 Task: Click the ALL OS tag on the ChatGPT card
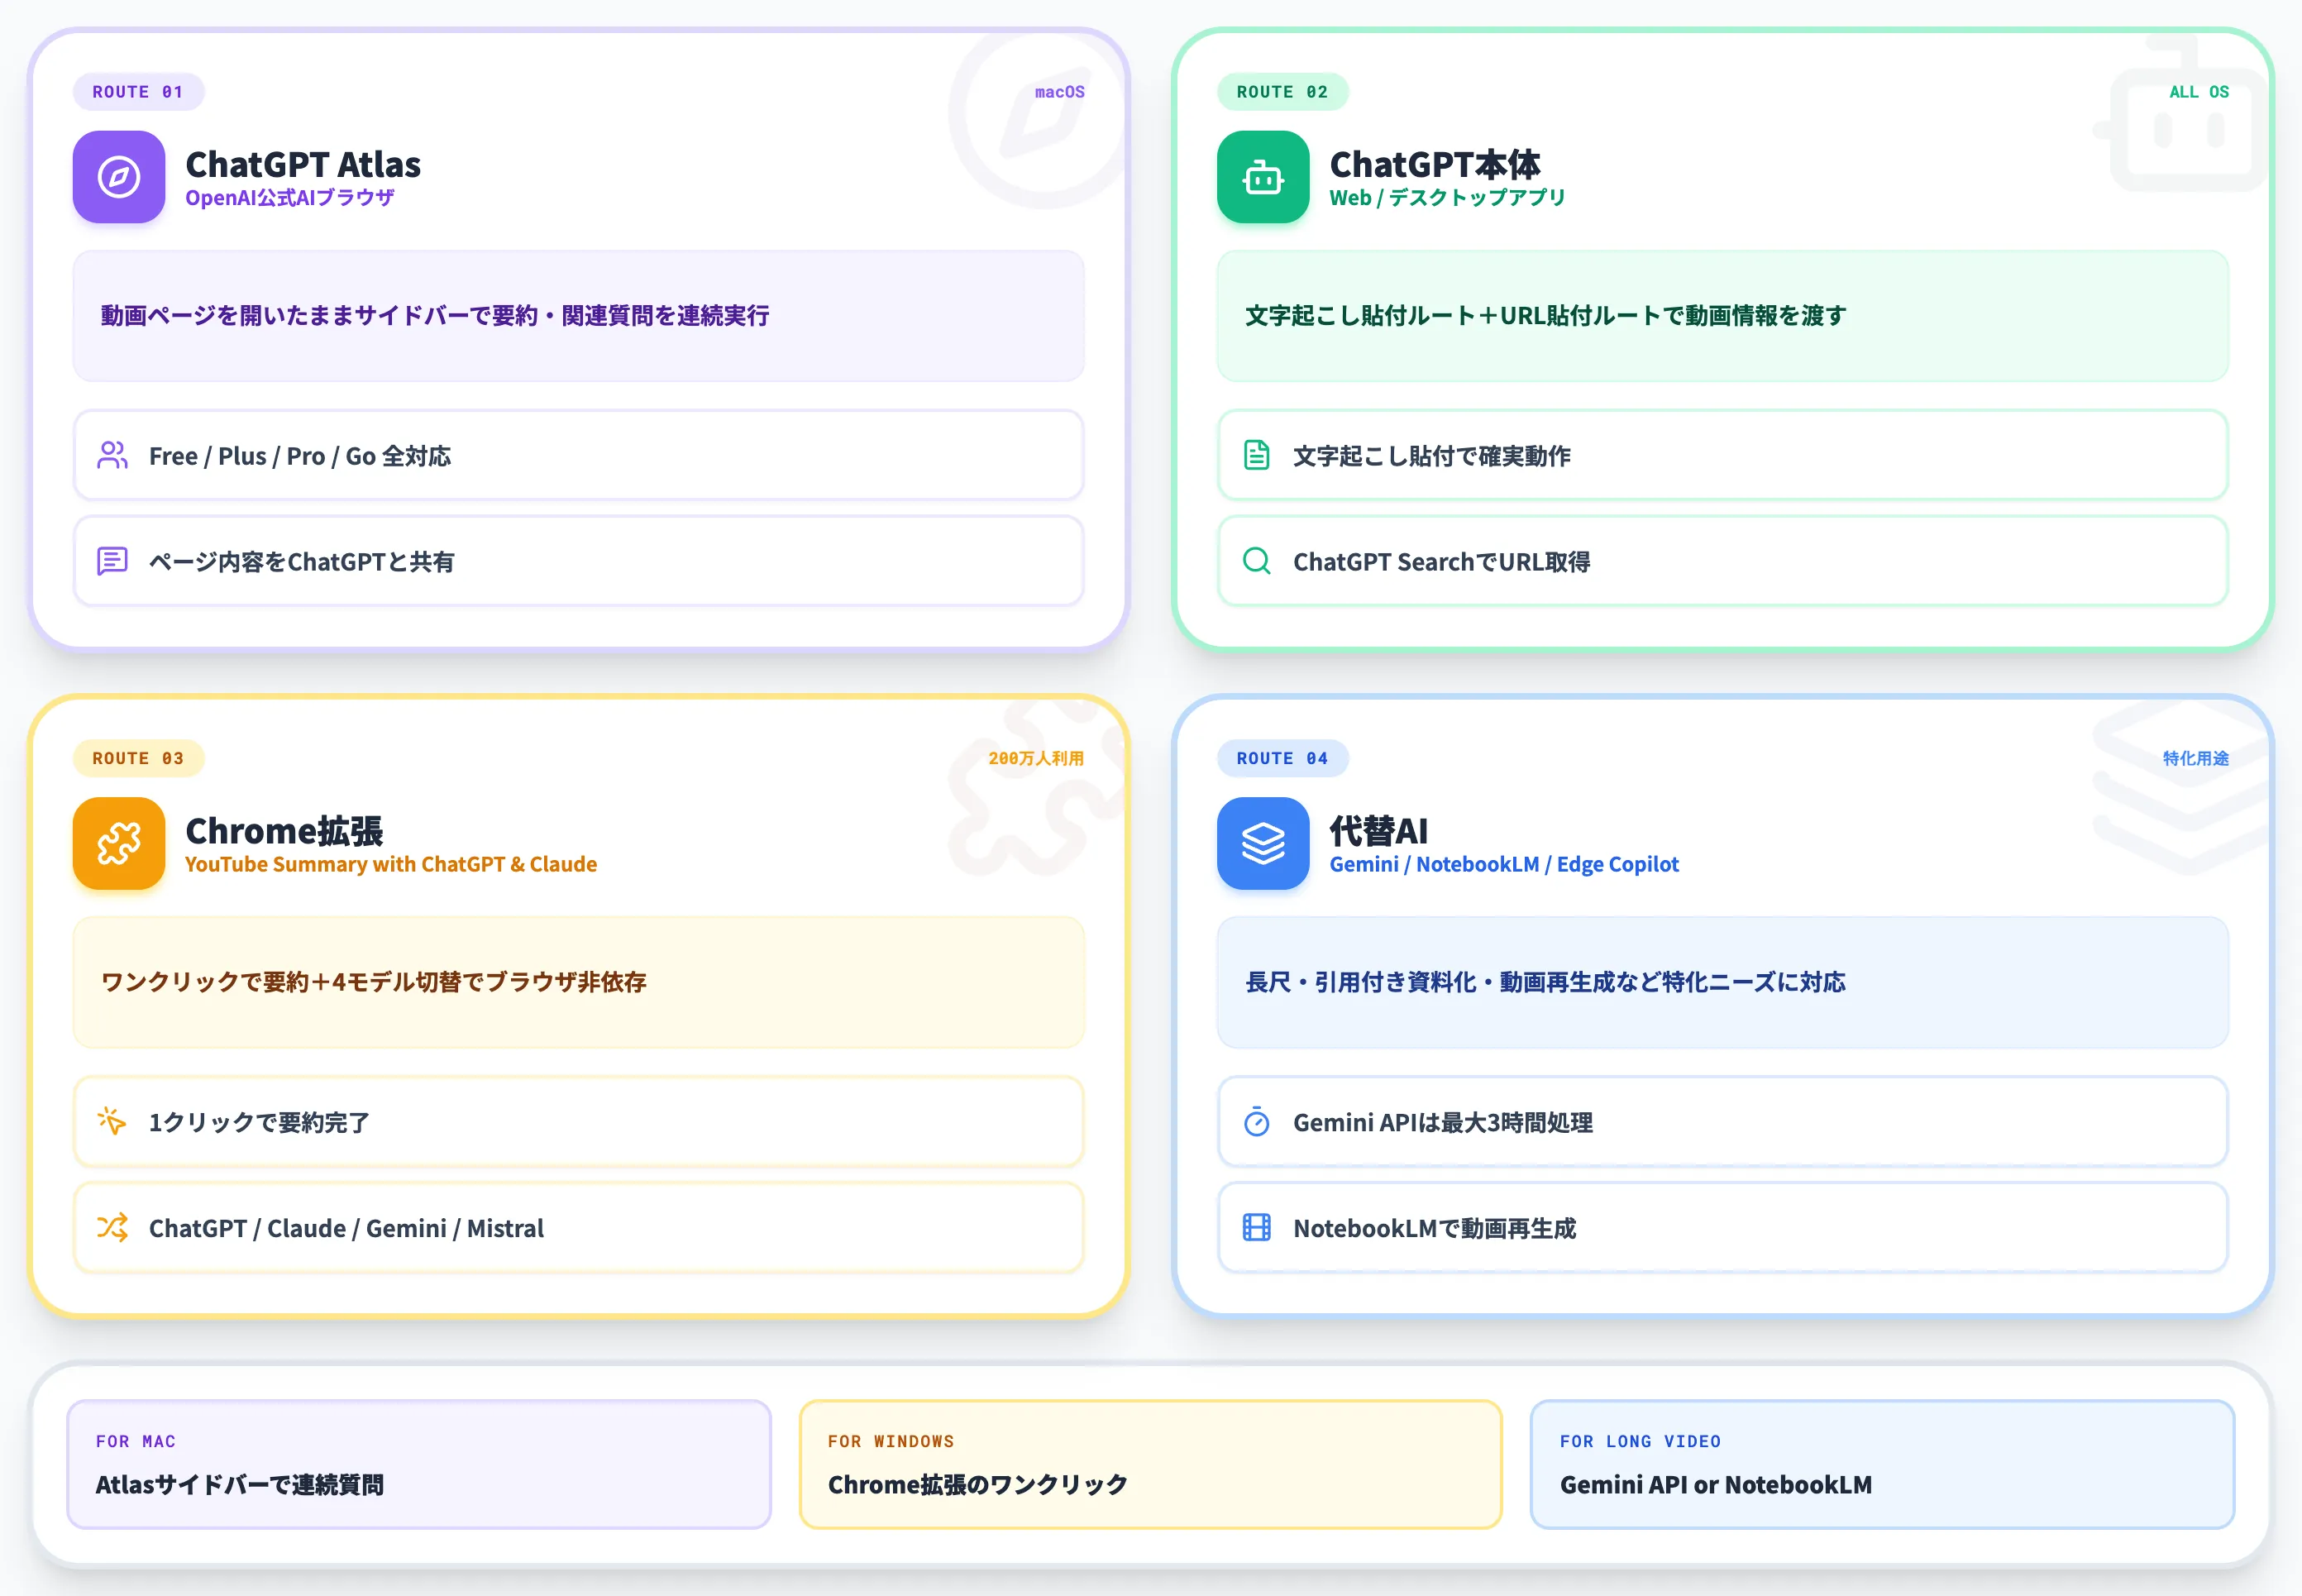click(2198, 92)
